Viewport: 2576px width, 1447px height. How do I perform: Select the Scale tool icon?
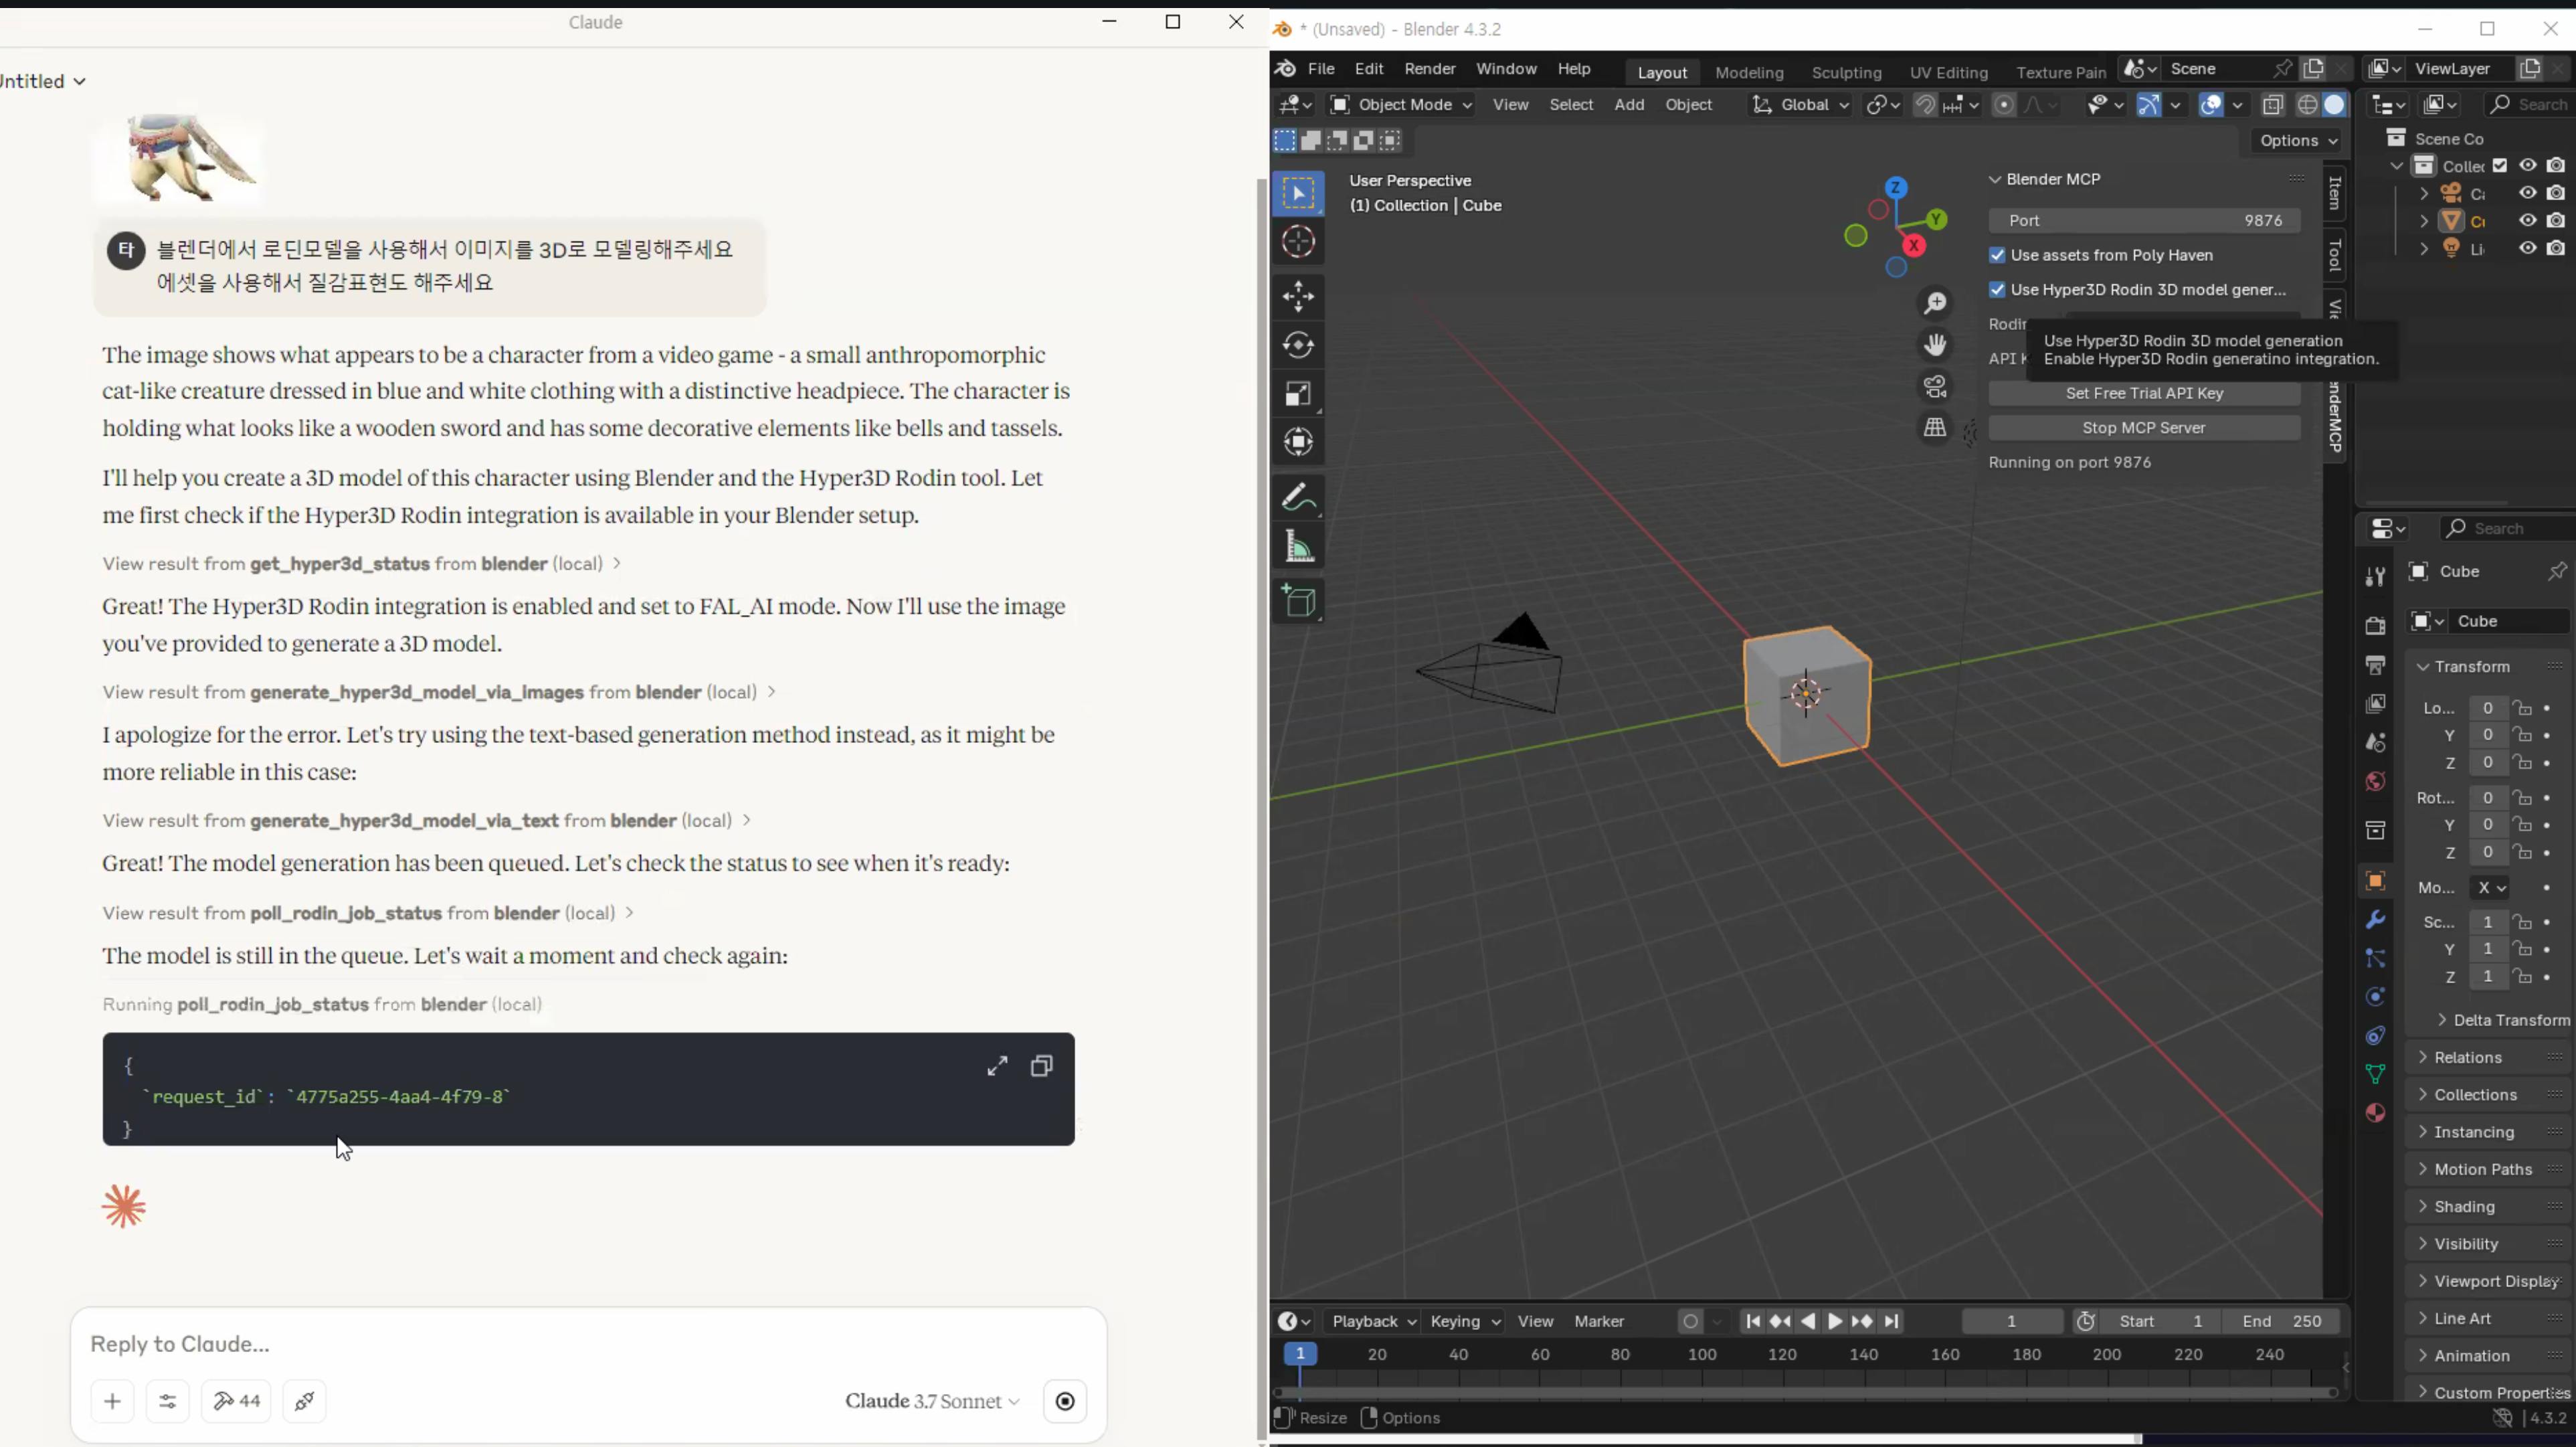pos(1298,394)
